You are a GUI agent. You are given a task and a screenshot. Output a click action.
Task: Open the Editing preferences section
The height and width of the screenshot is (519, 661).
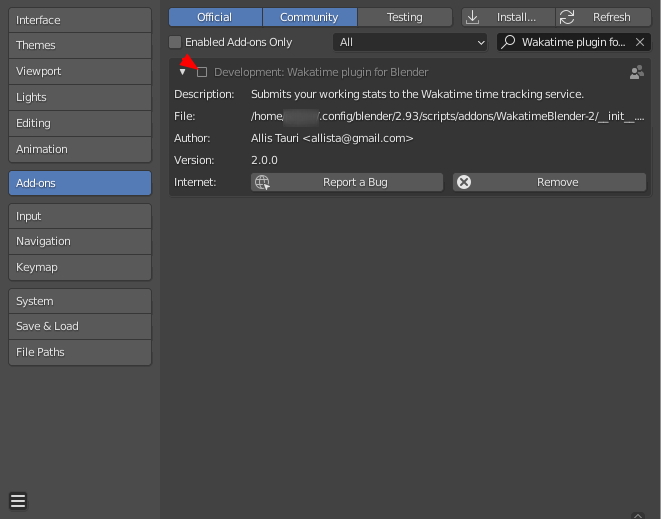(x=80, y=124)
